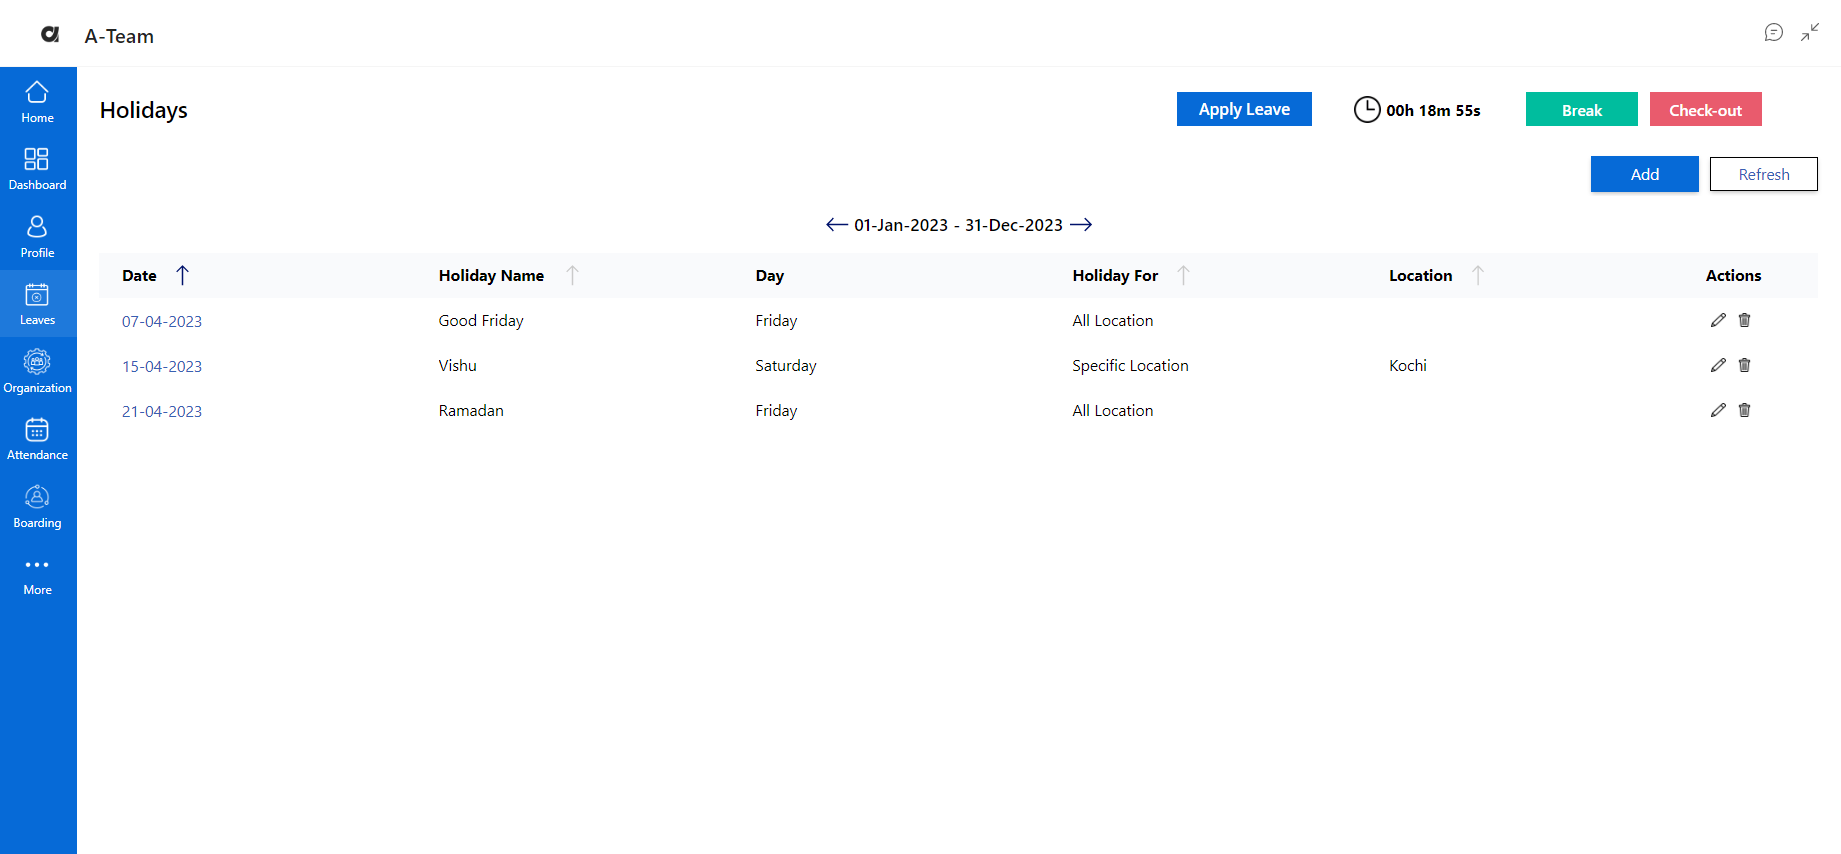Sort by Holiday Name arrow

572,275
